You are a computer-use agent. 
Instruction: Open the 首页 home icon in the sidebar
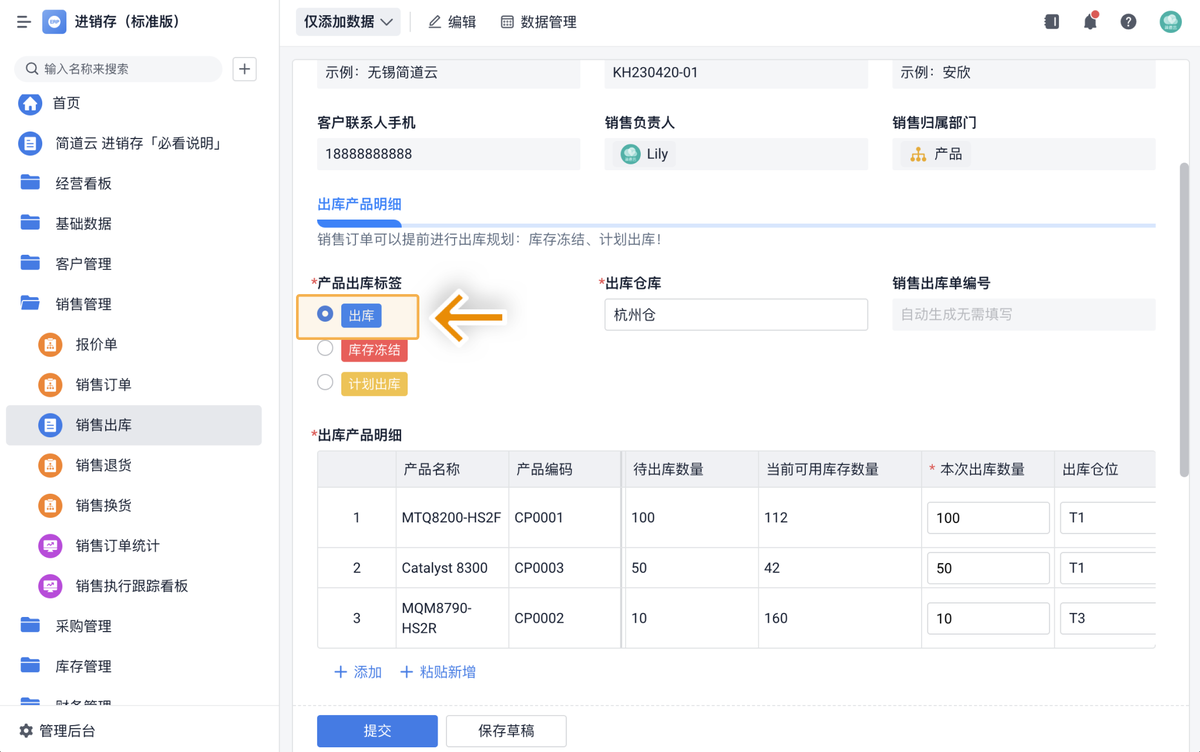pyautogui.click(x=30, y=103)
